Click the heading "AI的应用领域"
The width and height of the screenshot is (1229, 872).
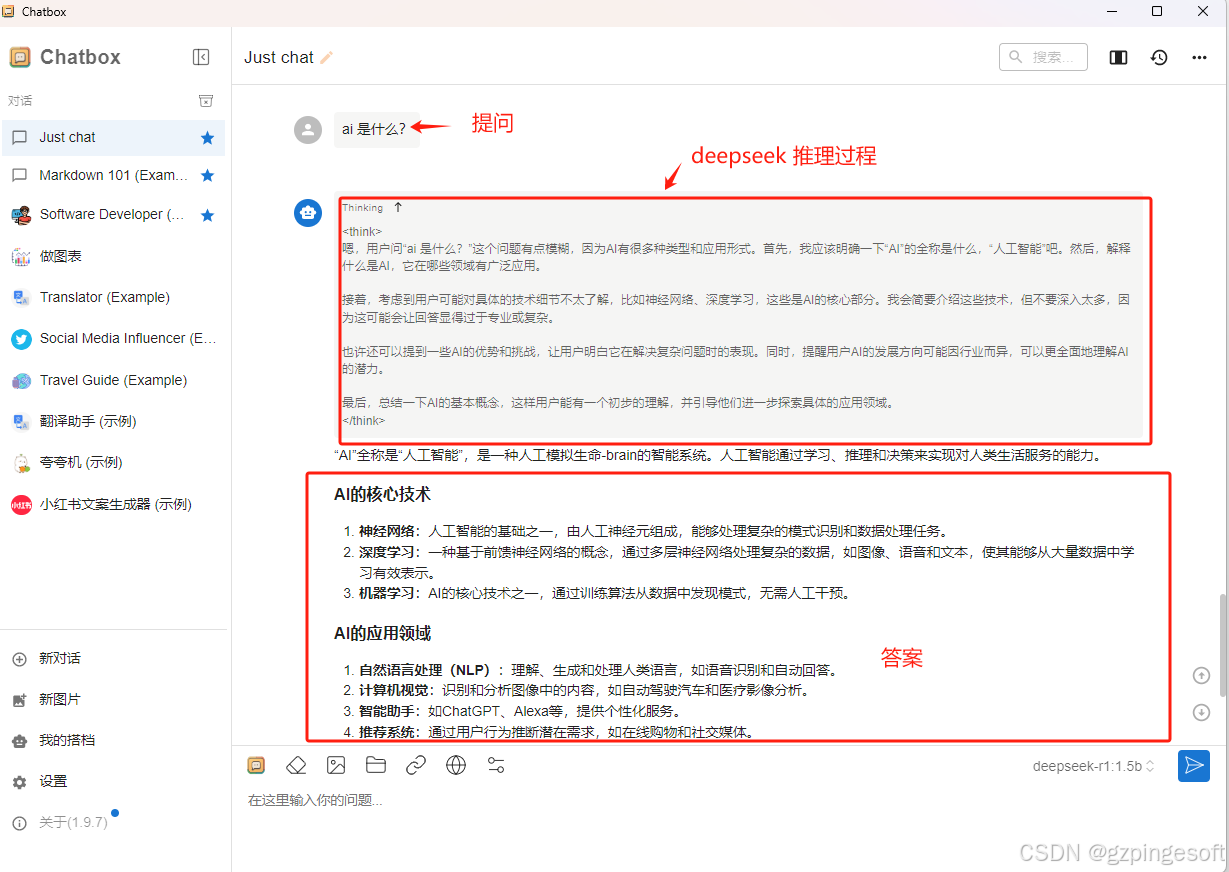383,633
